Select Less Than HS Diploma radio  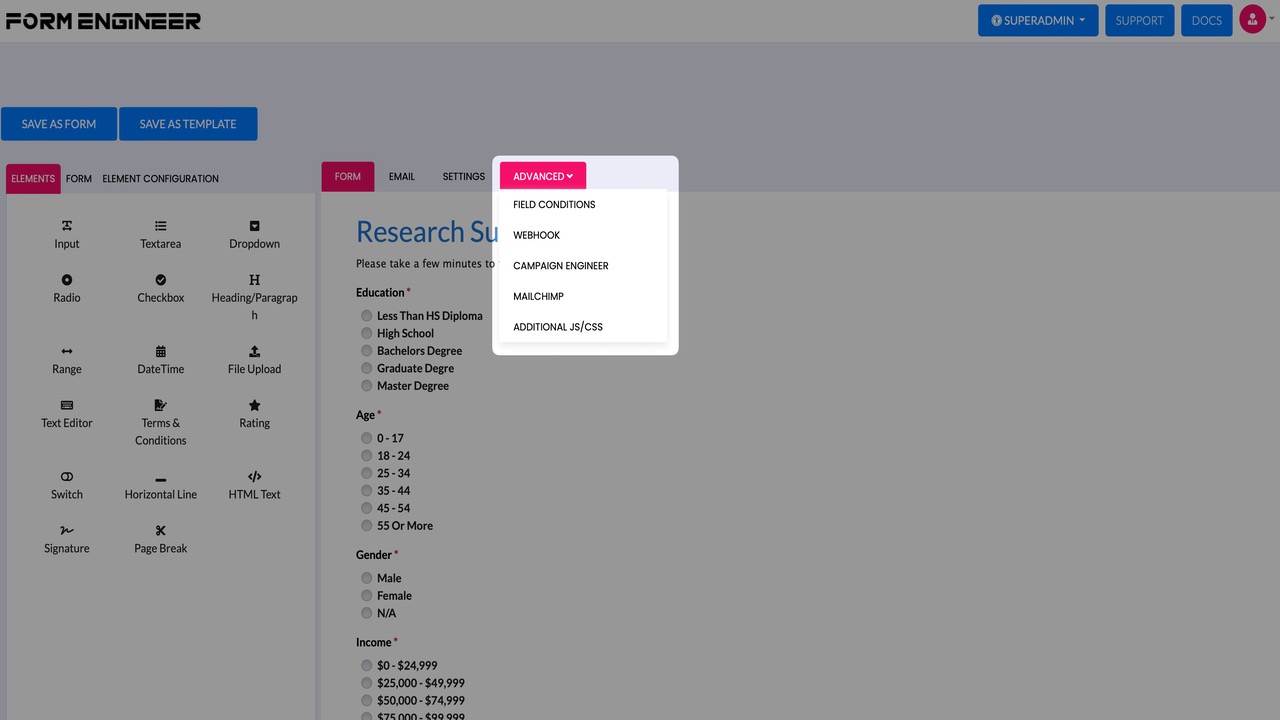coord(367,316)
